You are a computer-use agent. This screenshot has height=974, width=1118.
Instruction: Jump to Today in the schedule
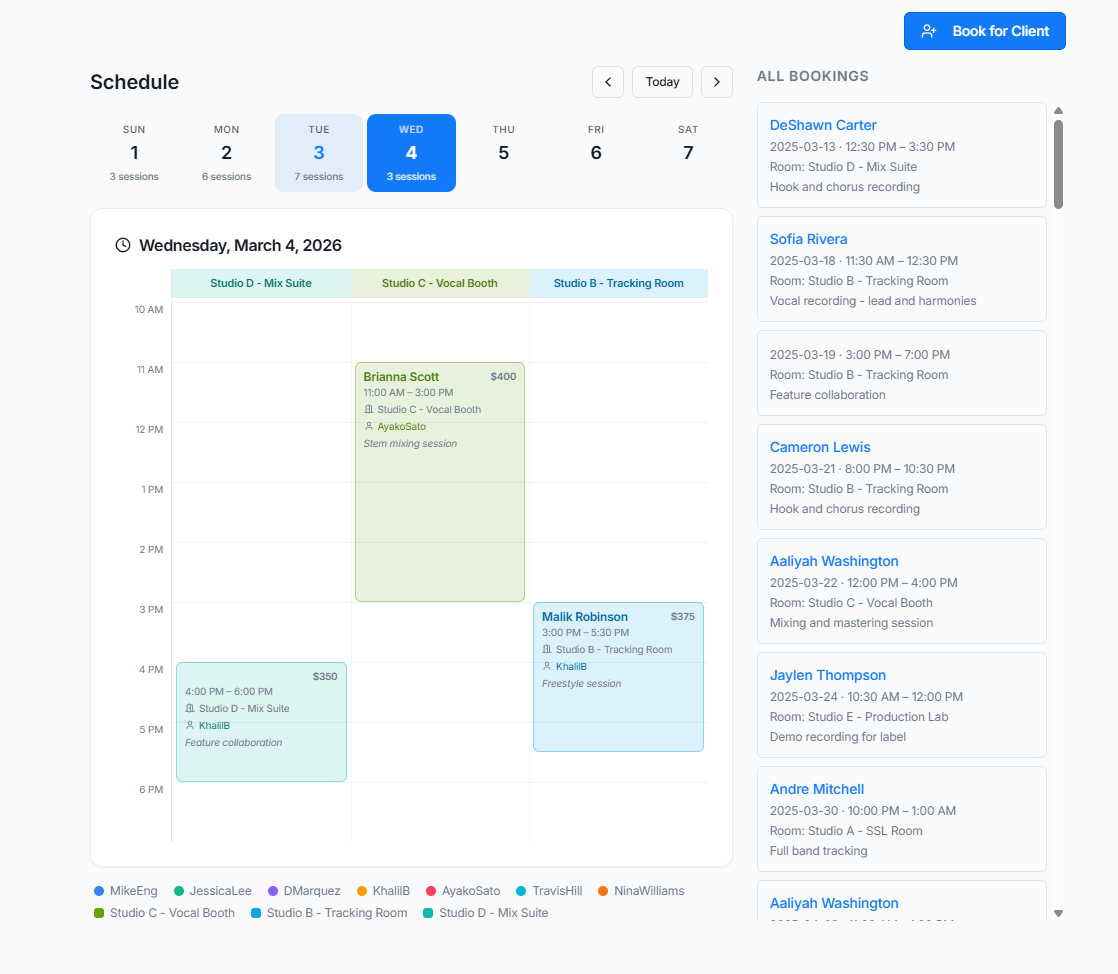(x=662, y=82)
